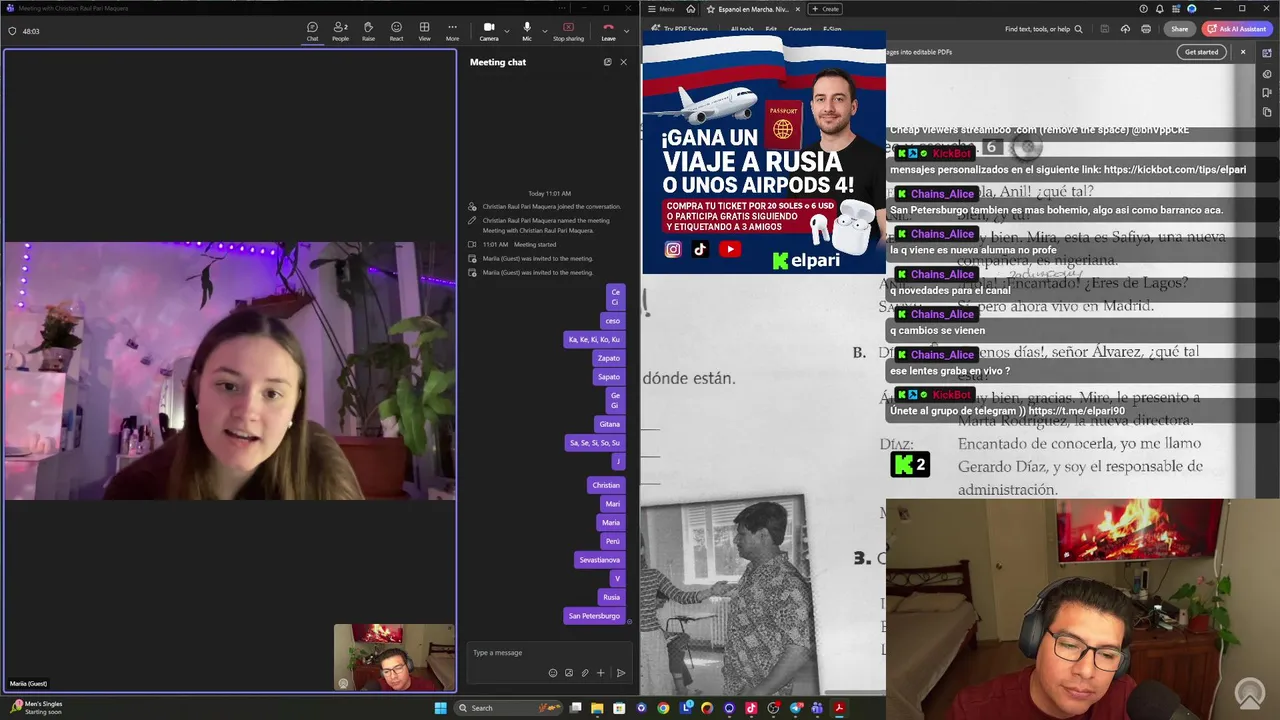The image size is (1280, 720).
Task: Open File Explorer from the taskbar
Action: (x=597, y=708)
